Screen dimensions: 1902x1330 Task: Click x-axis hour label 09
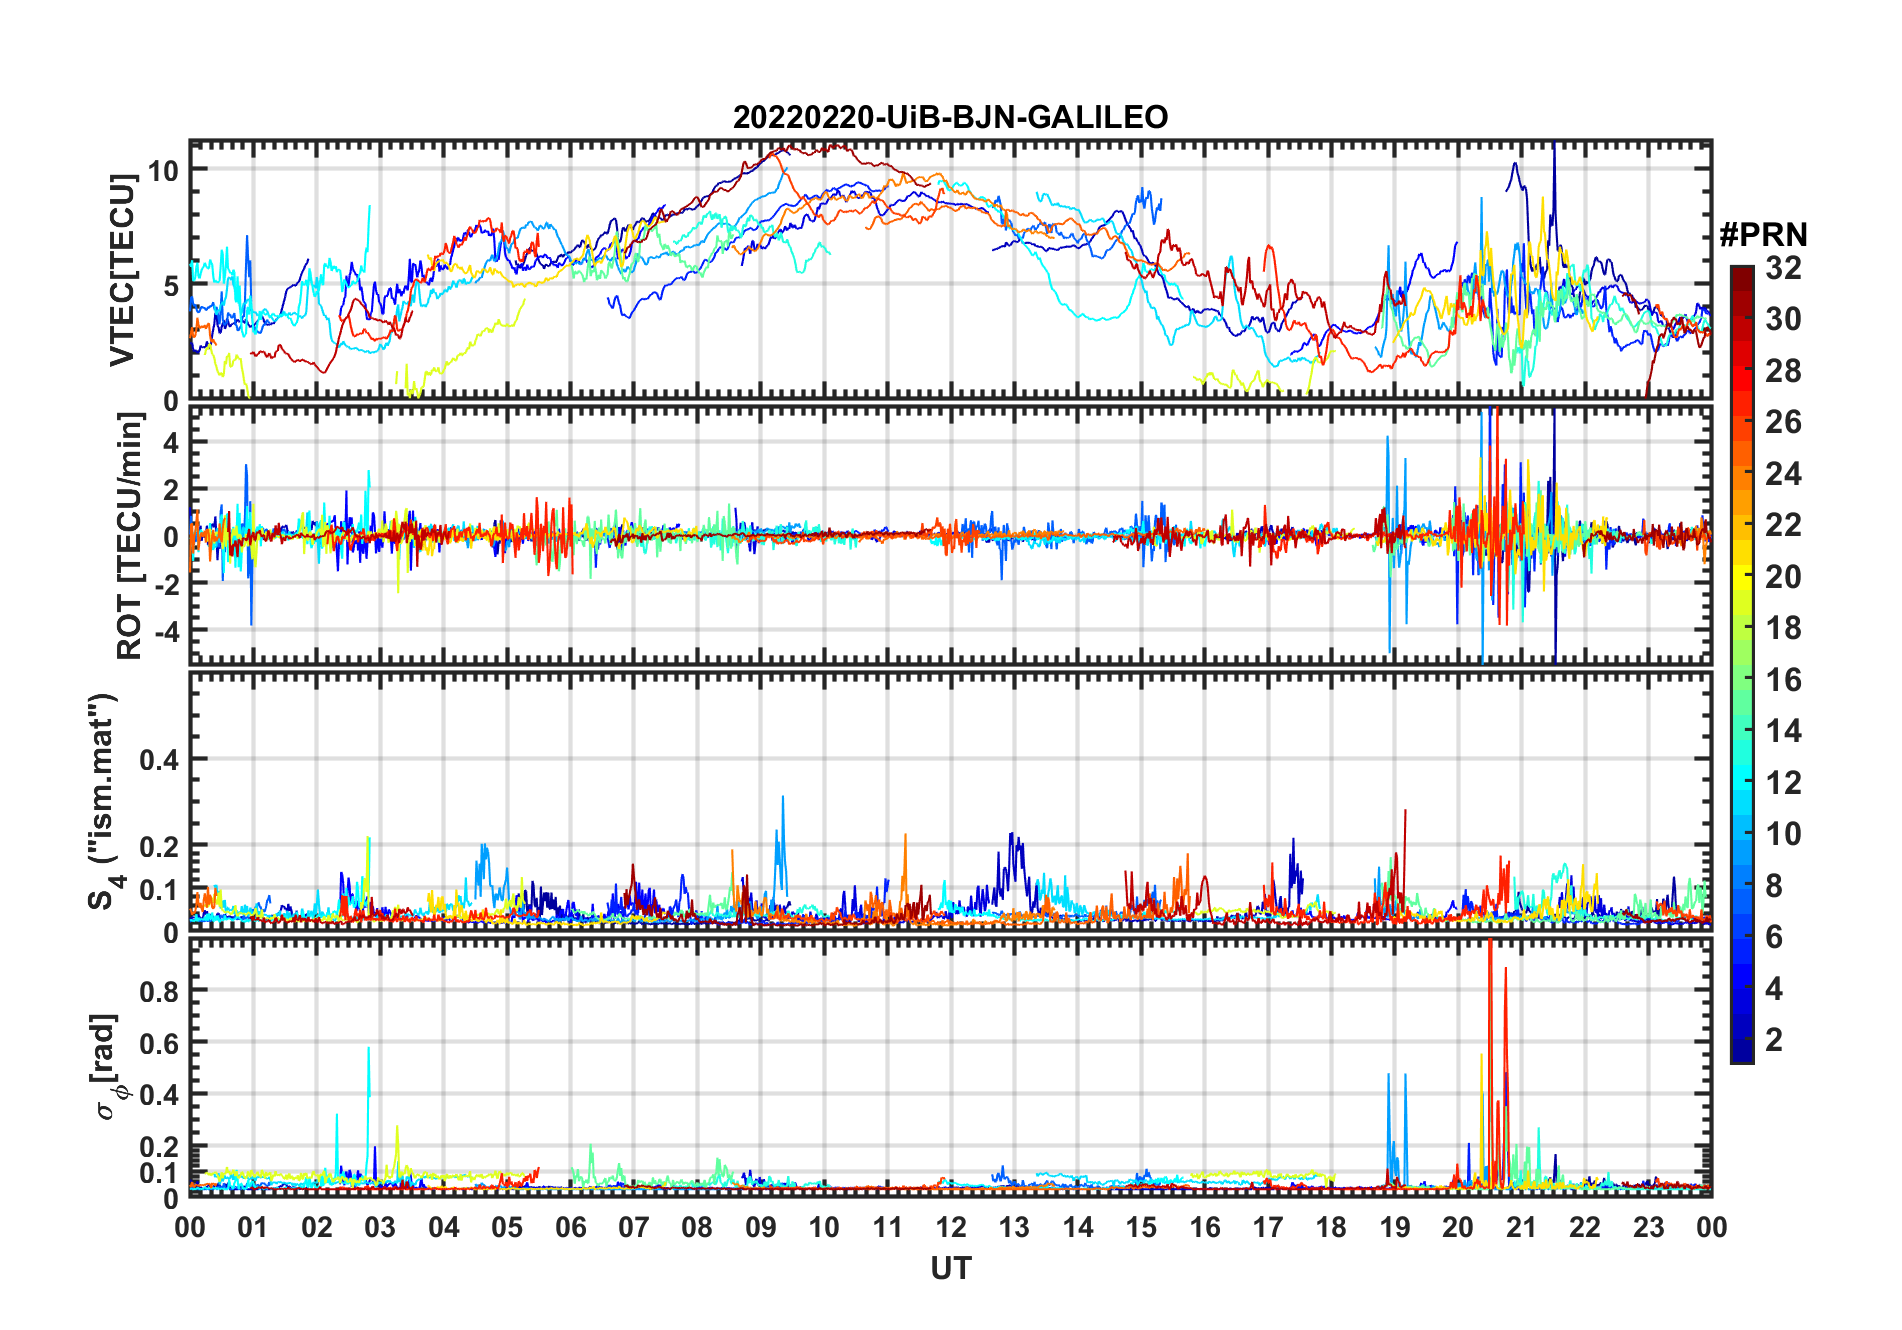pos(761,1227)
